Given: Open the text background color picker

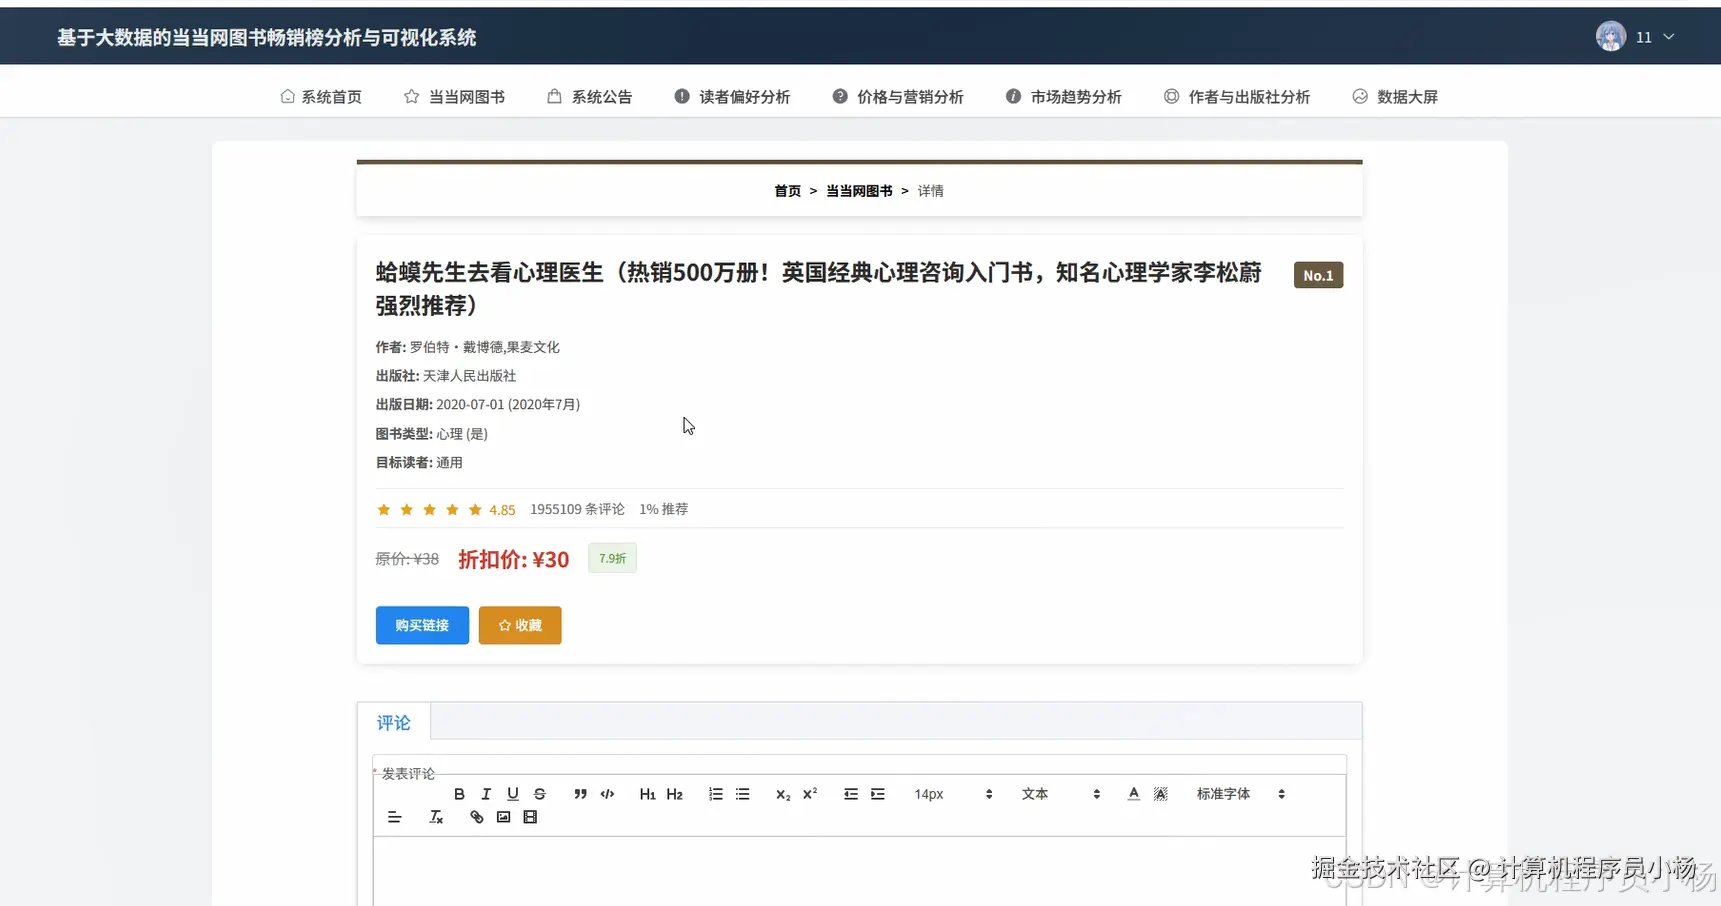Looking at the screenshot, I should (x=1160, y=794).
